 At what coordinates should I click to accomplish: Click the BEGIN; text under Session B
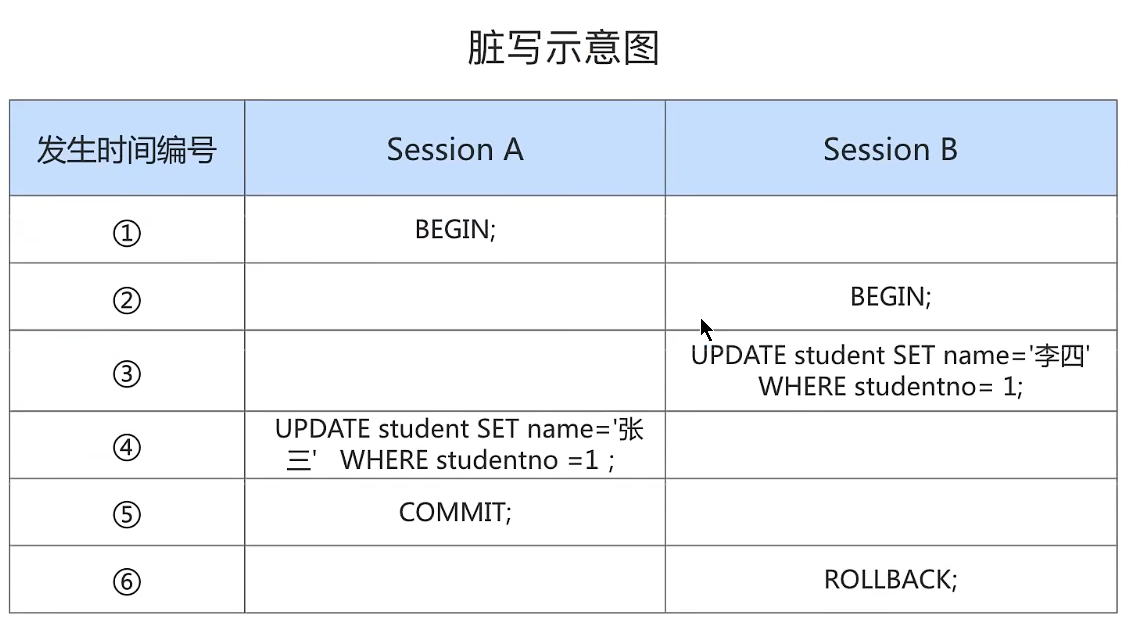tap(890, 297)
